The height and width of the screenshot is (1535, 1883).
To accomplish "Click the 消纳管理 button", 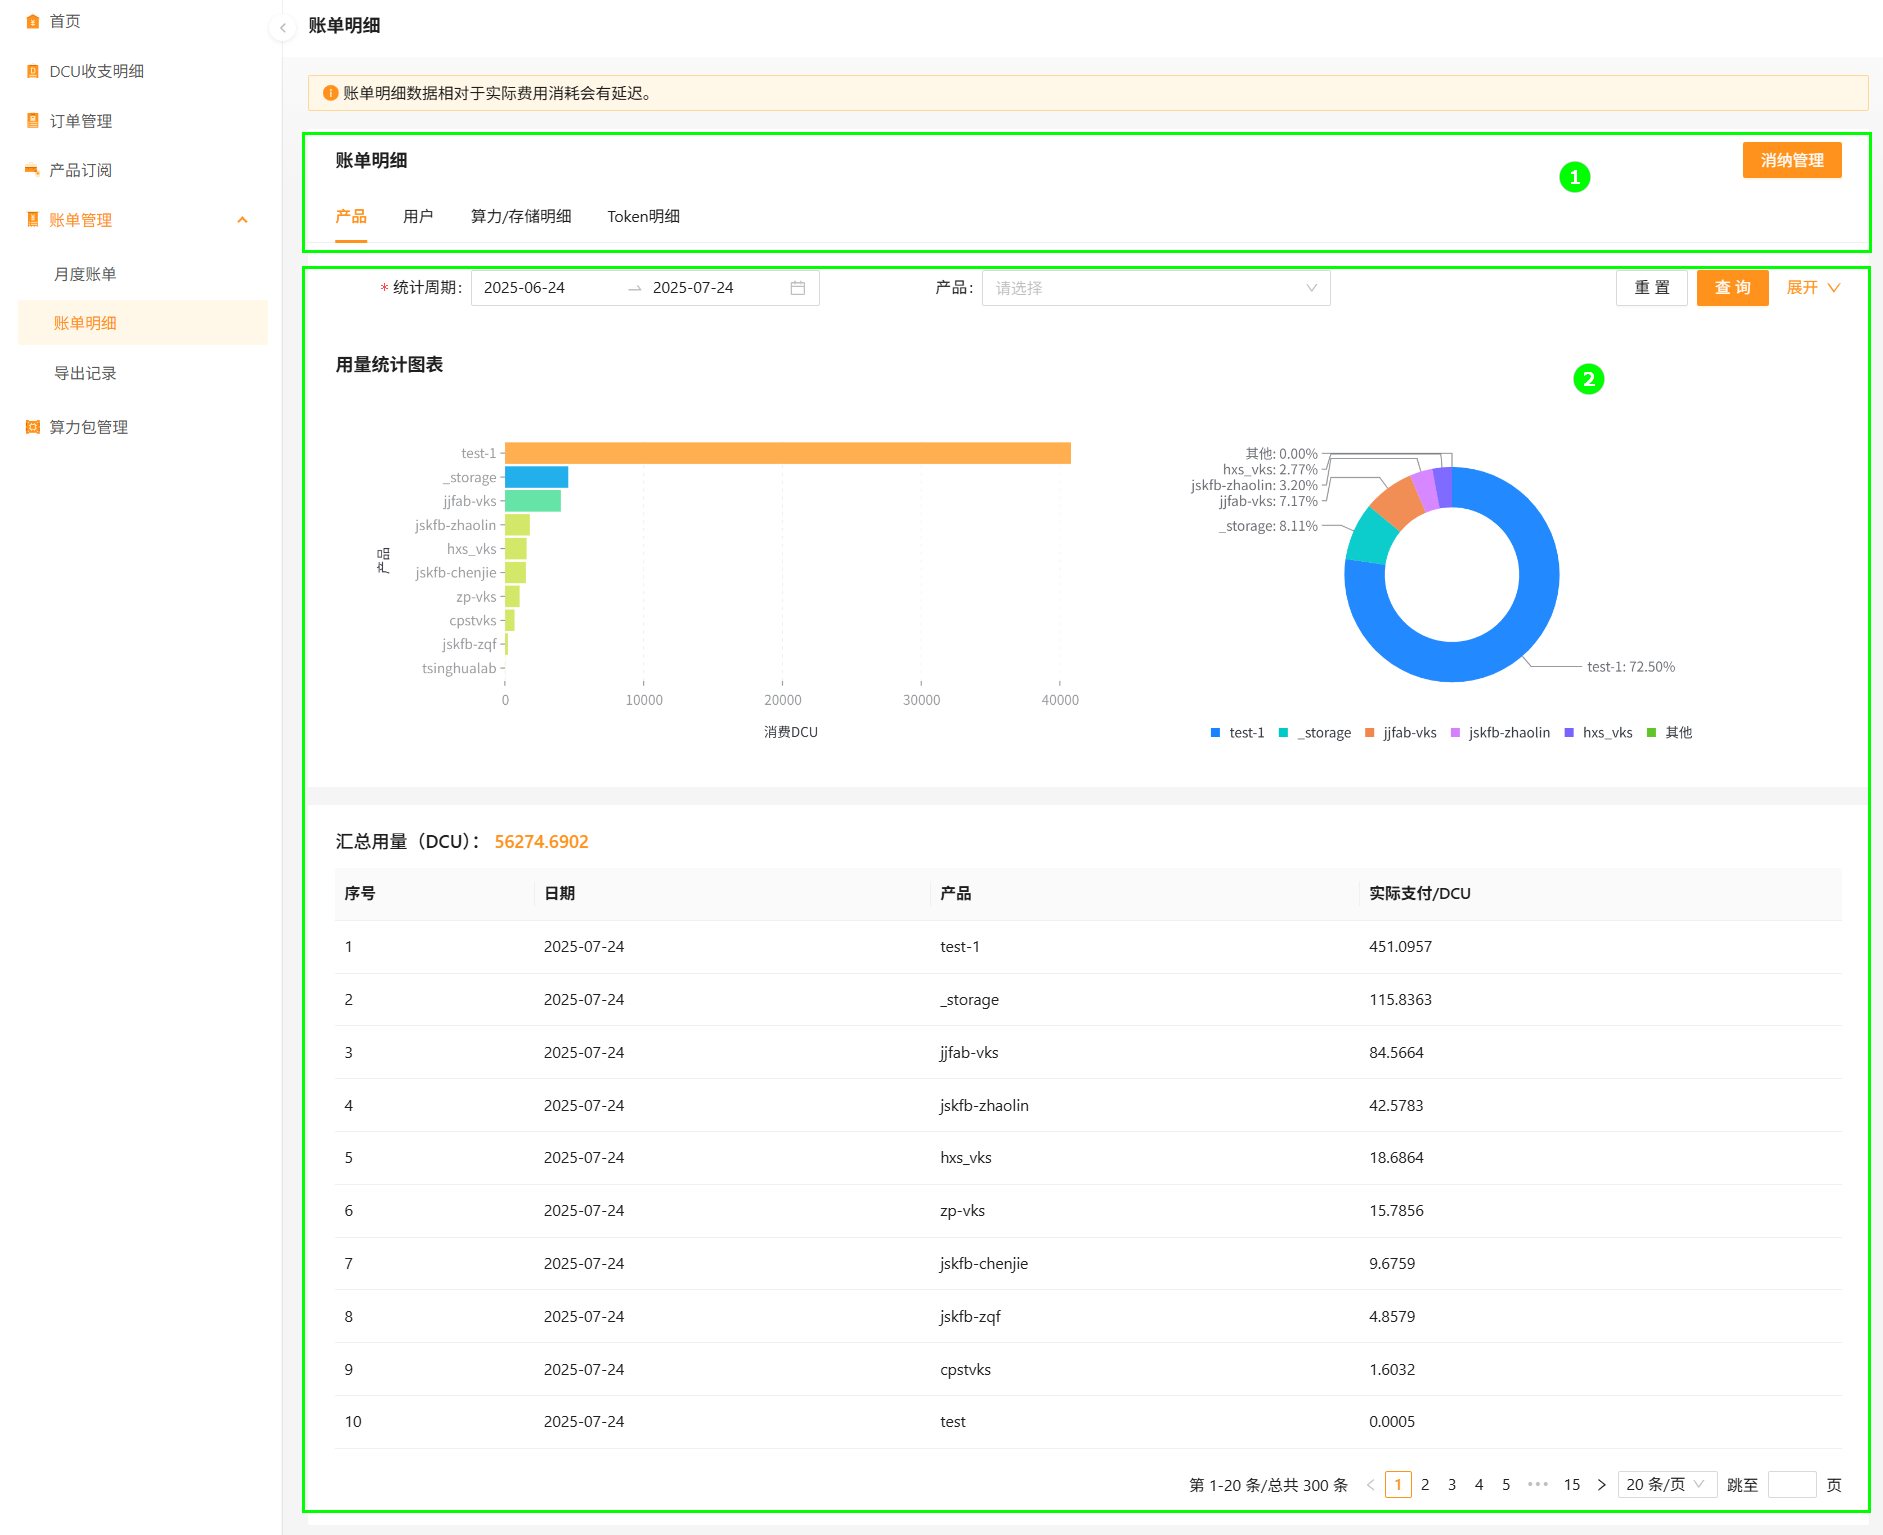I will coord(1791,160).
